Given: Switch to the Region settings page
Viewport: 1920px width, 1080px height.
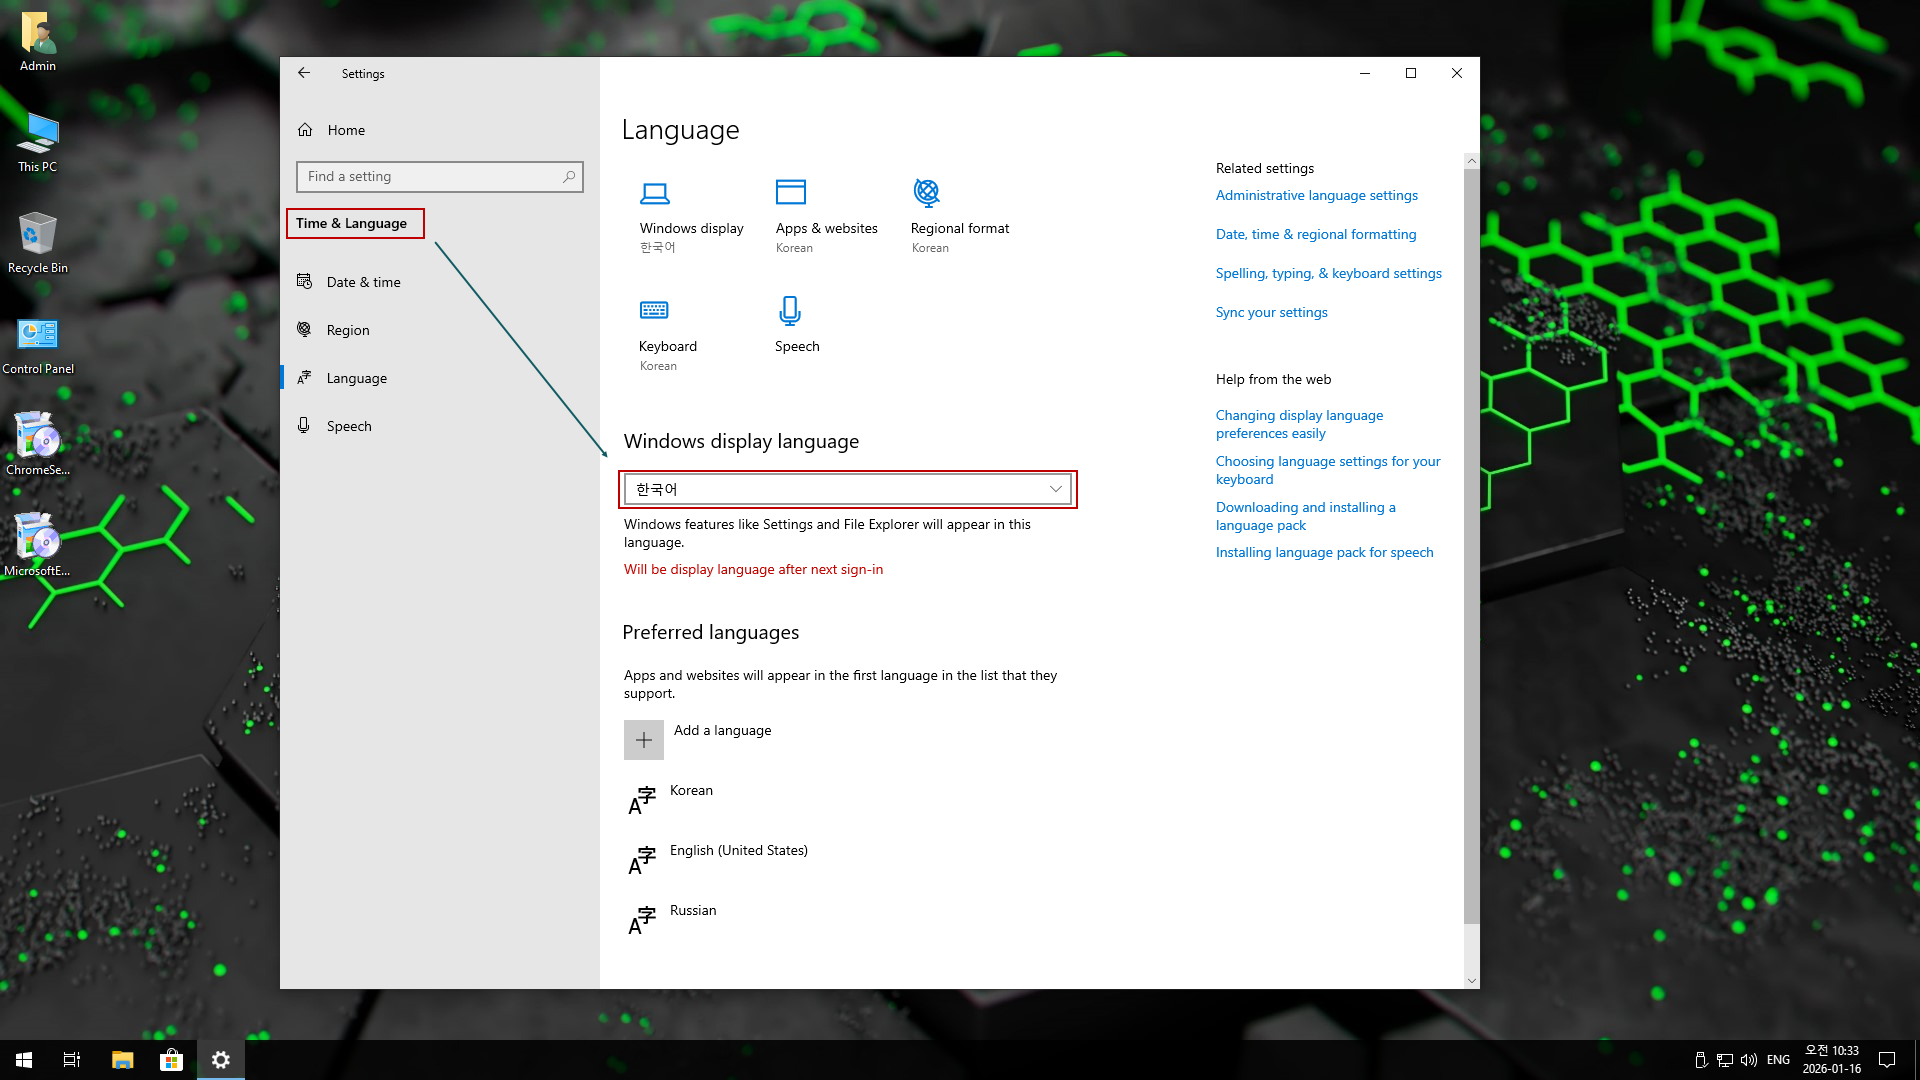Looking at the screenshot, I should (347, 330).
